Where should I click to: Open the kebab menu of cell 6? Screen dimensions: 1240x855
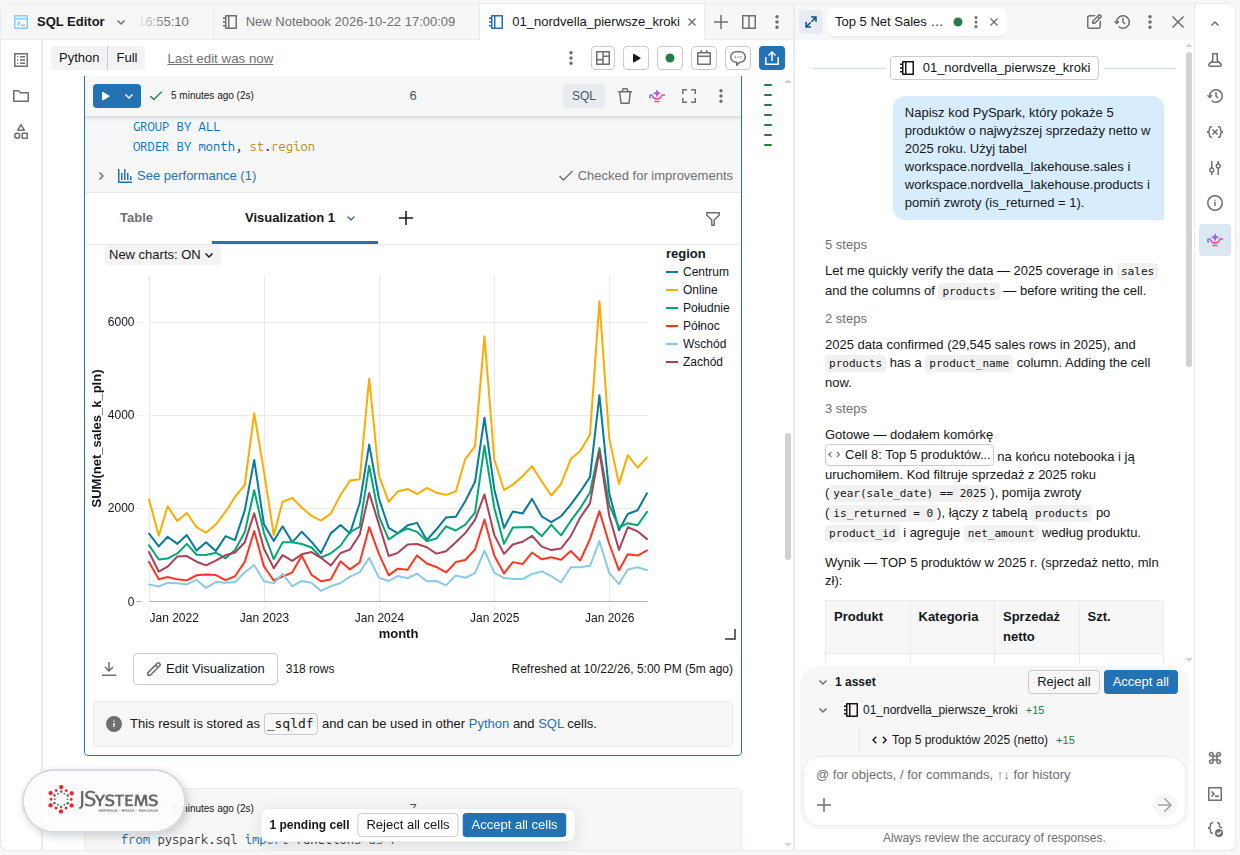tap(721, 96)
